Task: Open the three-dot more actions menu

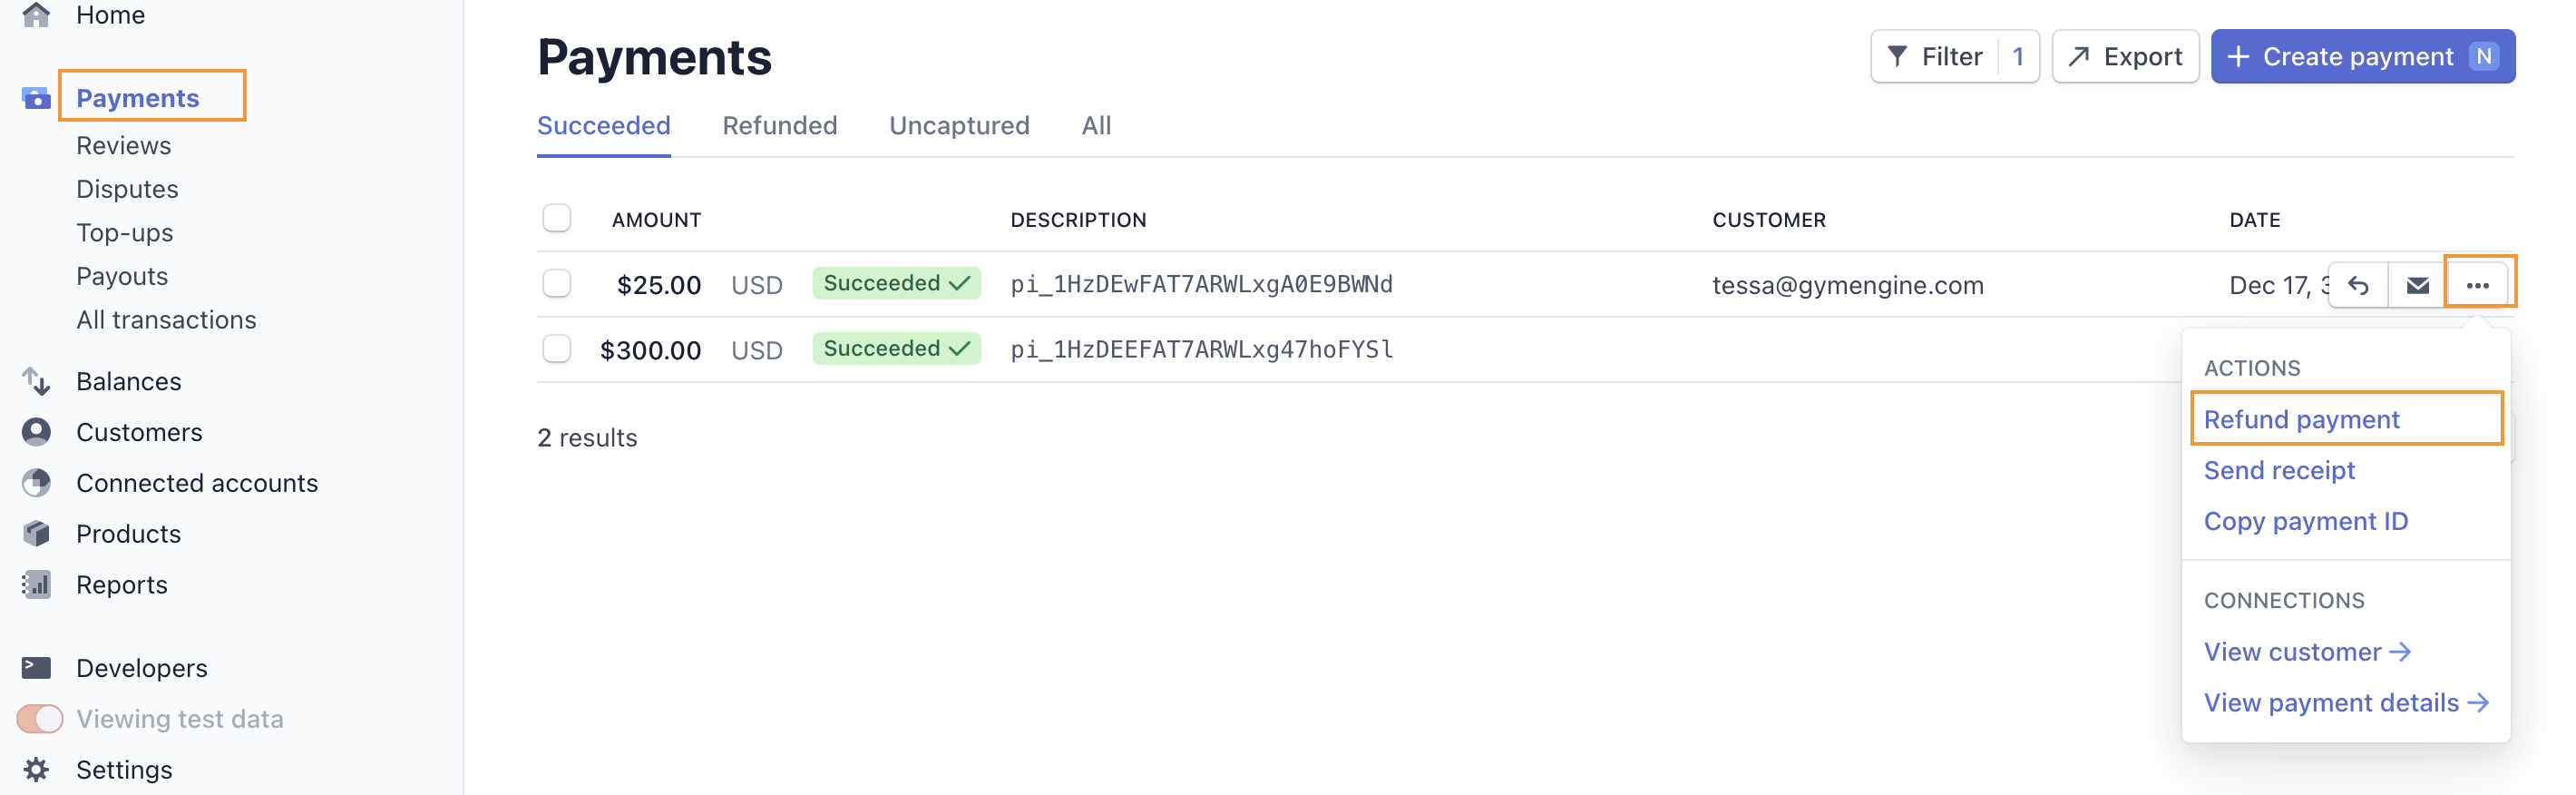Action: click(x=2477, y=286)
